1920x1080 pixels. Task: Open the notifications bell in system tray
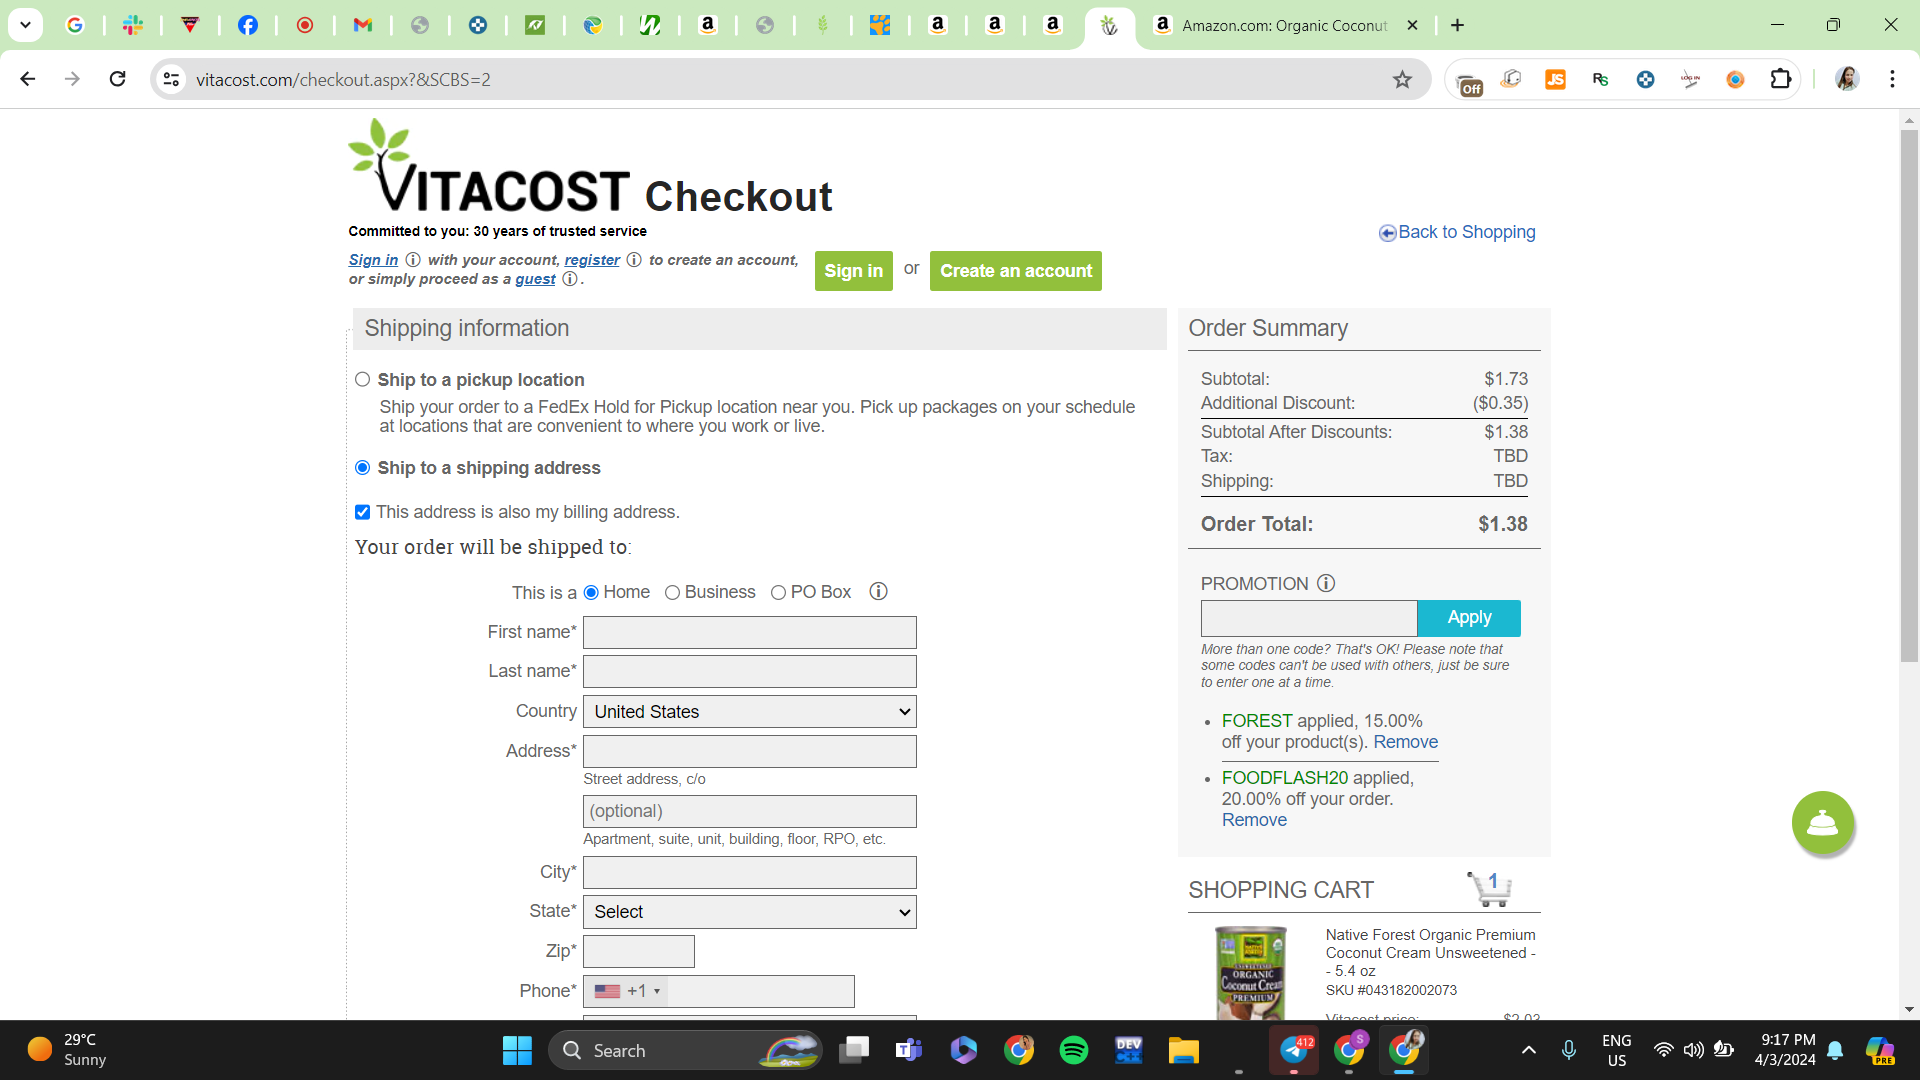pos(1835,1050)
